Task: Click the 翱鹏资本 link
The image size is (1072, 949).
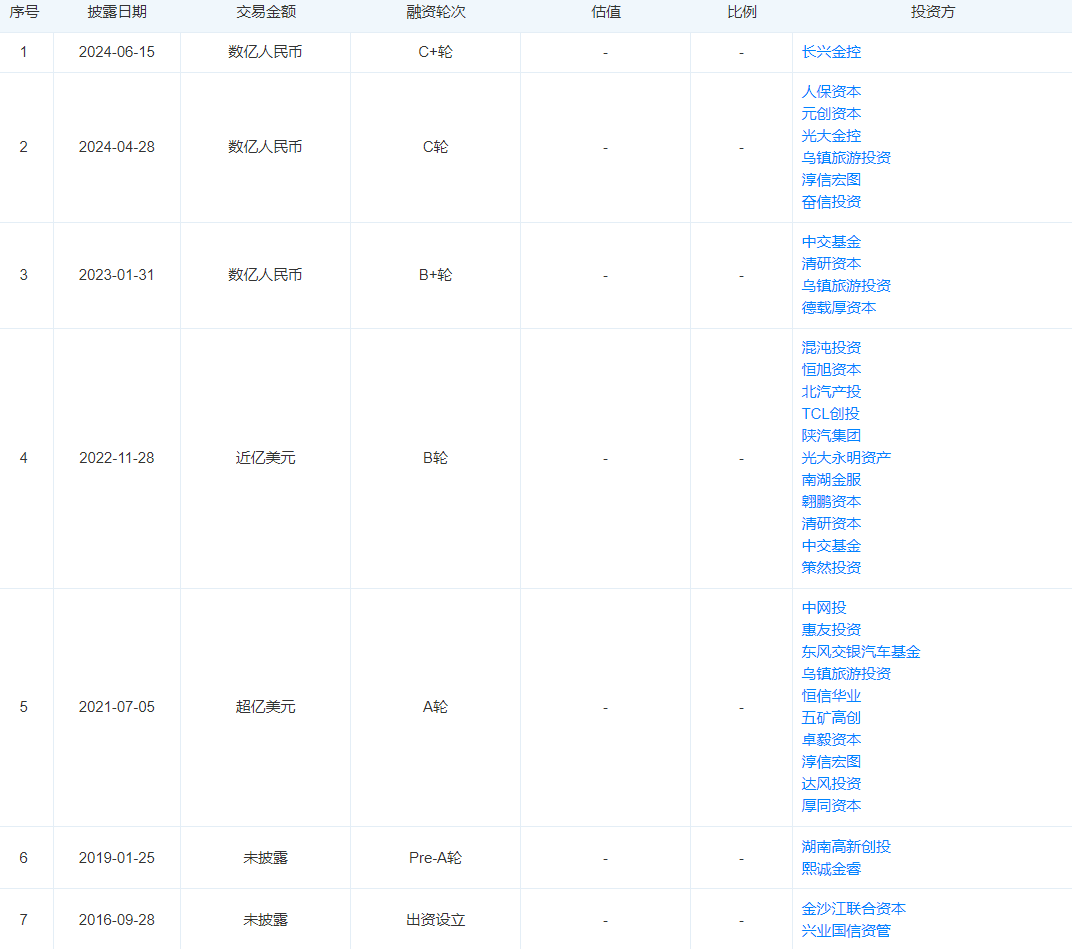Action: coord(831,502)
